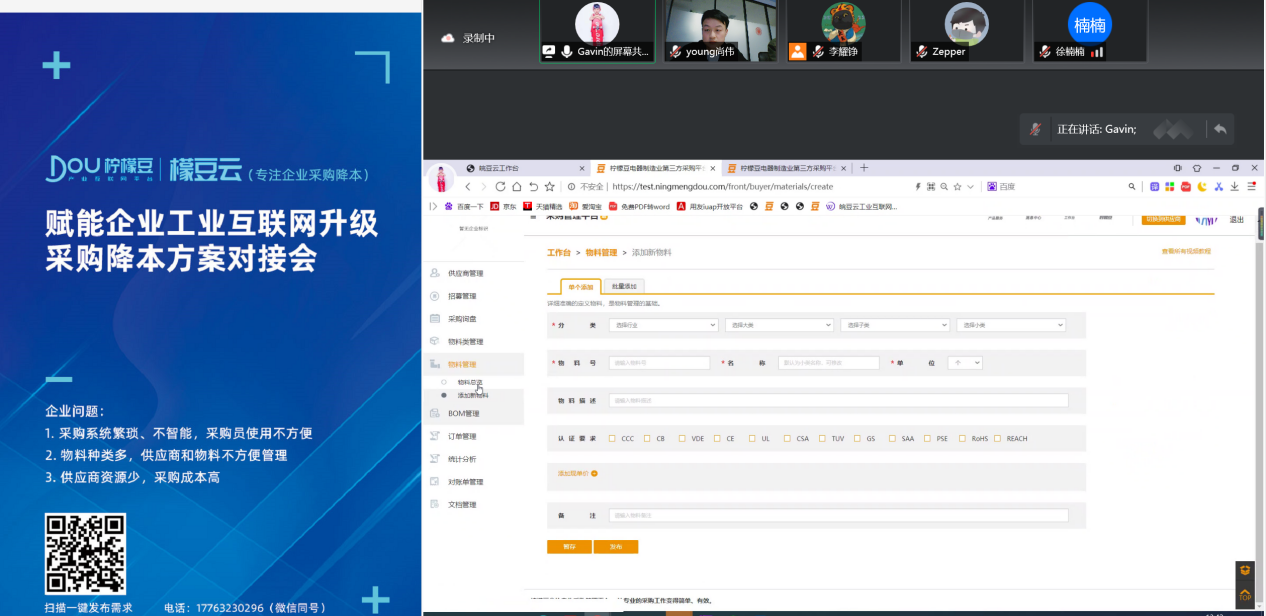Click the browser reload icon

500,186
